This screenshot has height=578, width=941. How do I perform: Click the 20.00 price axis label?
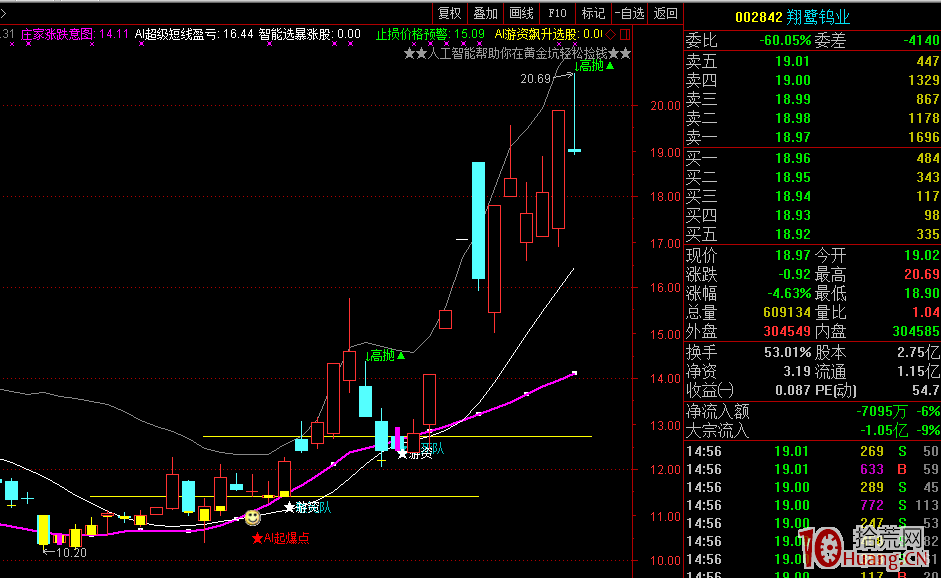pos(665,106)
